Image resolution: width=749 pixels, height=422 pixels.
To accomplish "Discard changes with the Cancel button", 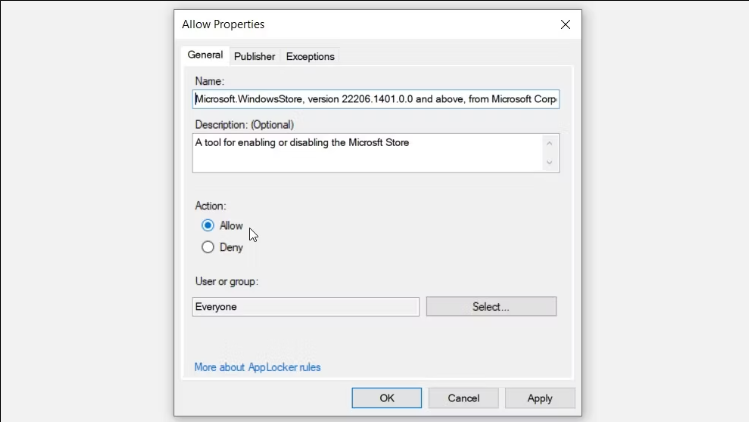I will pos(463,398).
